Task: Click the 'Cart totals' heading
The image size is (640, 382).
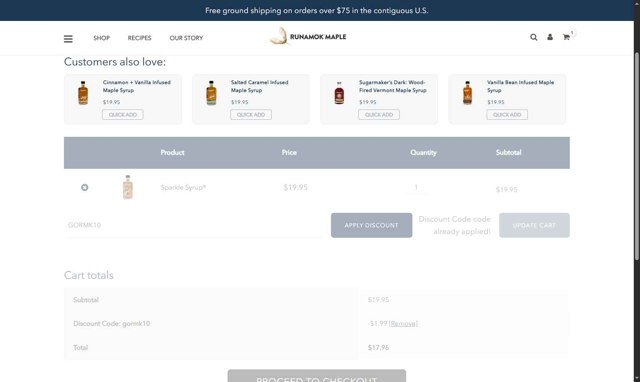Action: pos(89,275)
